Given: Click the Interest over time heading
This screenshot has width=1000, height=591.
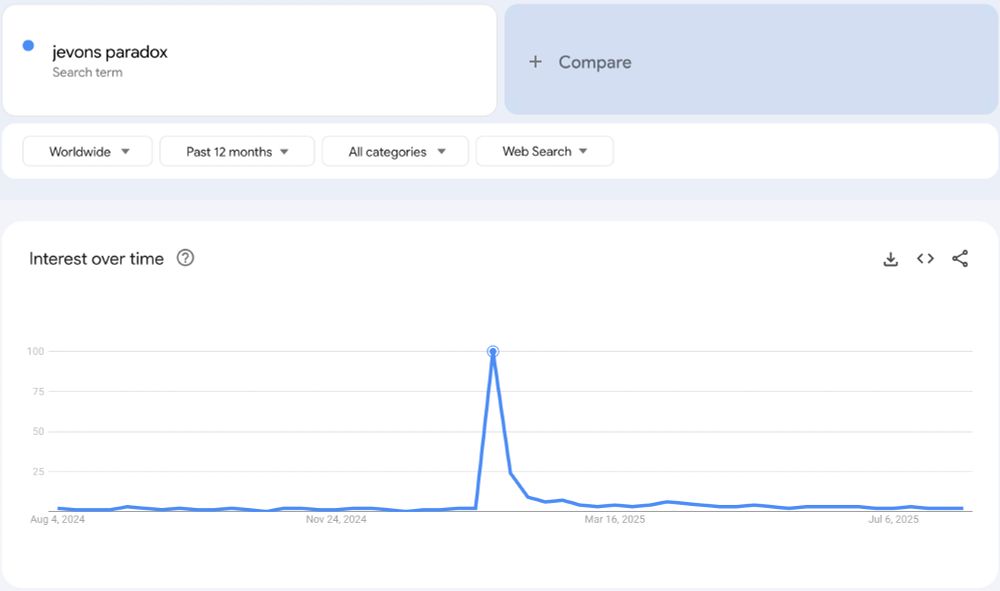Looking at the screenshot, I should point(96,259).
